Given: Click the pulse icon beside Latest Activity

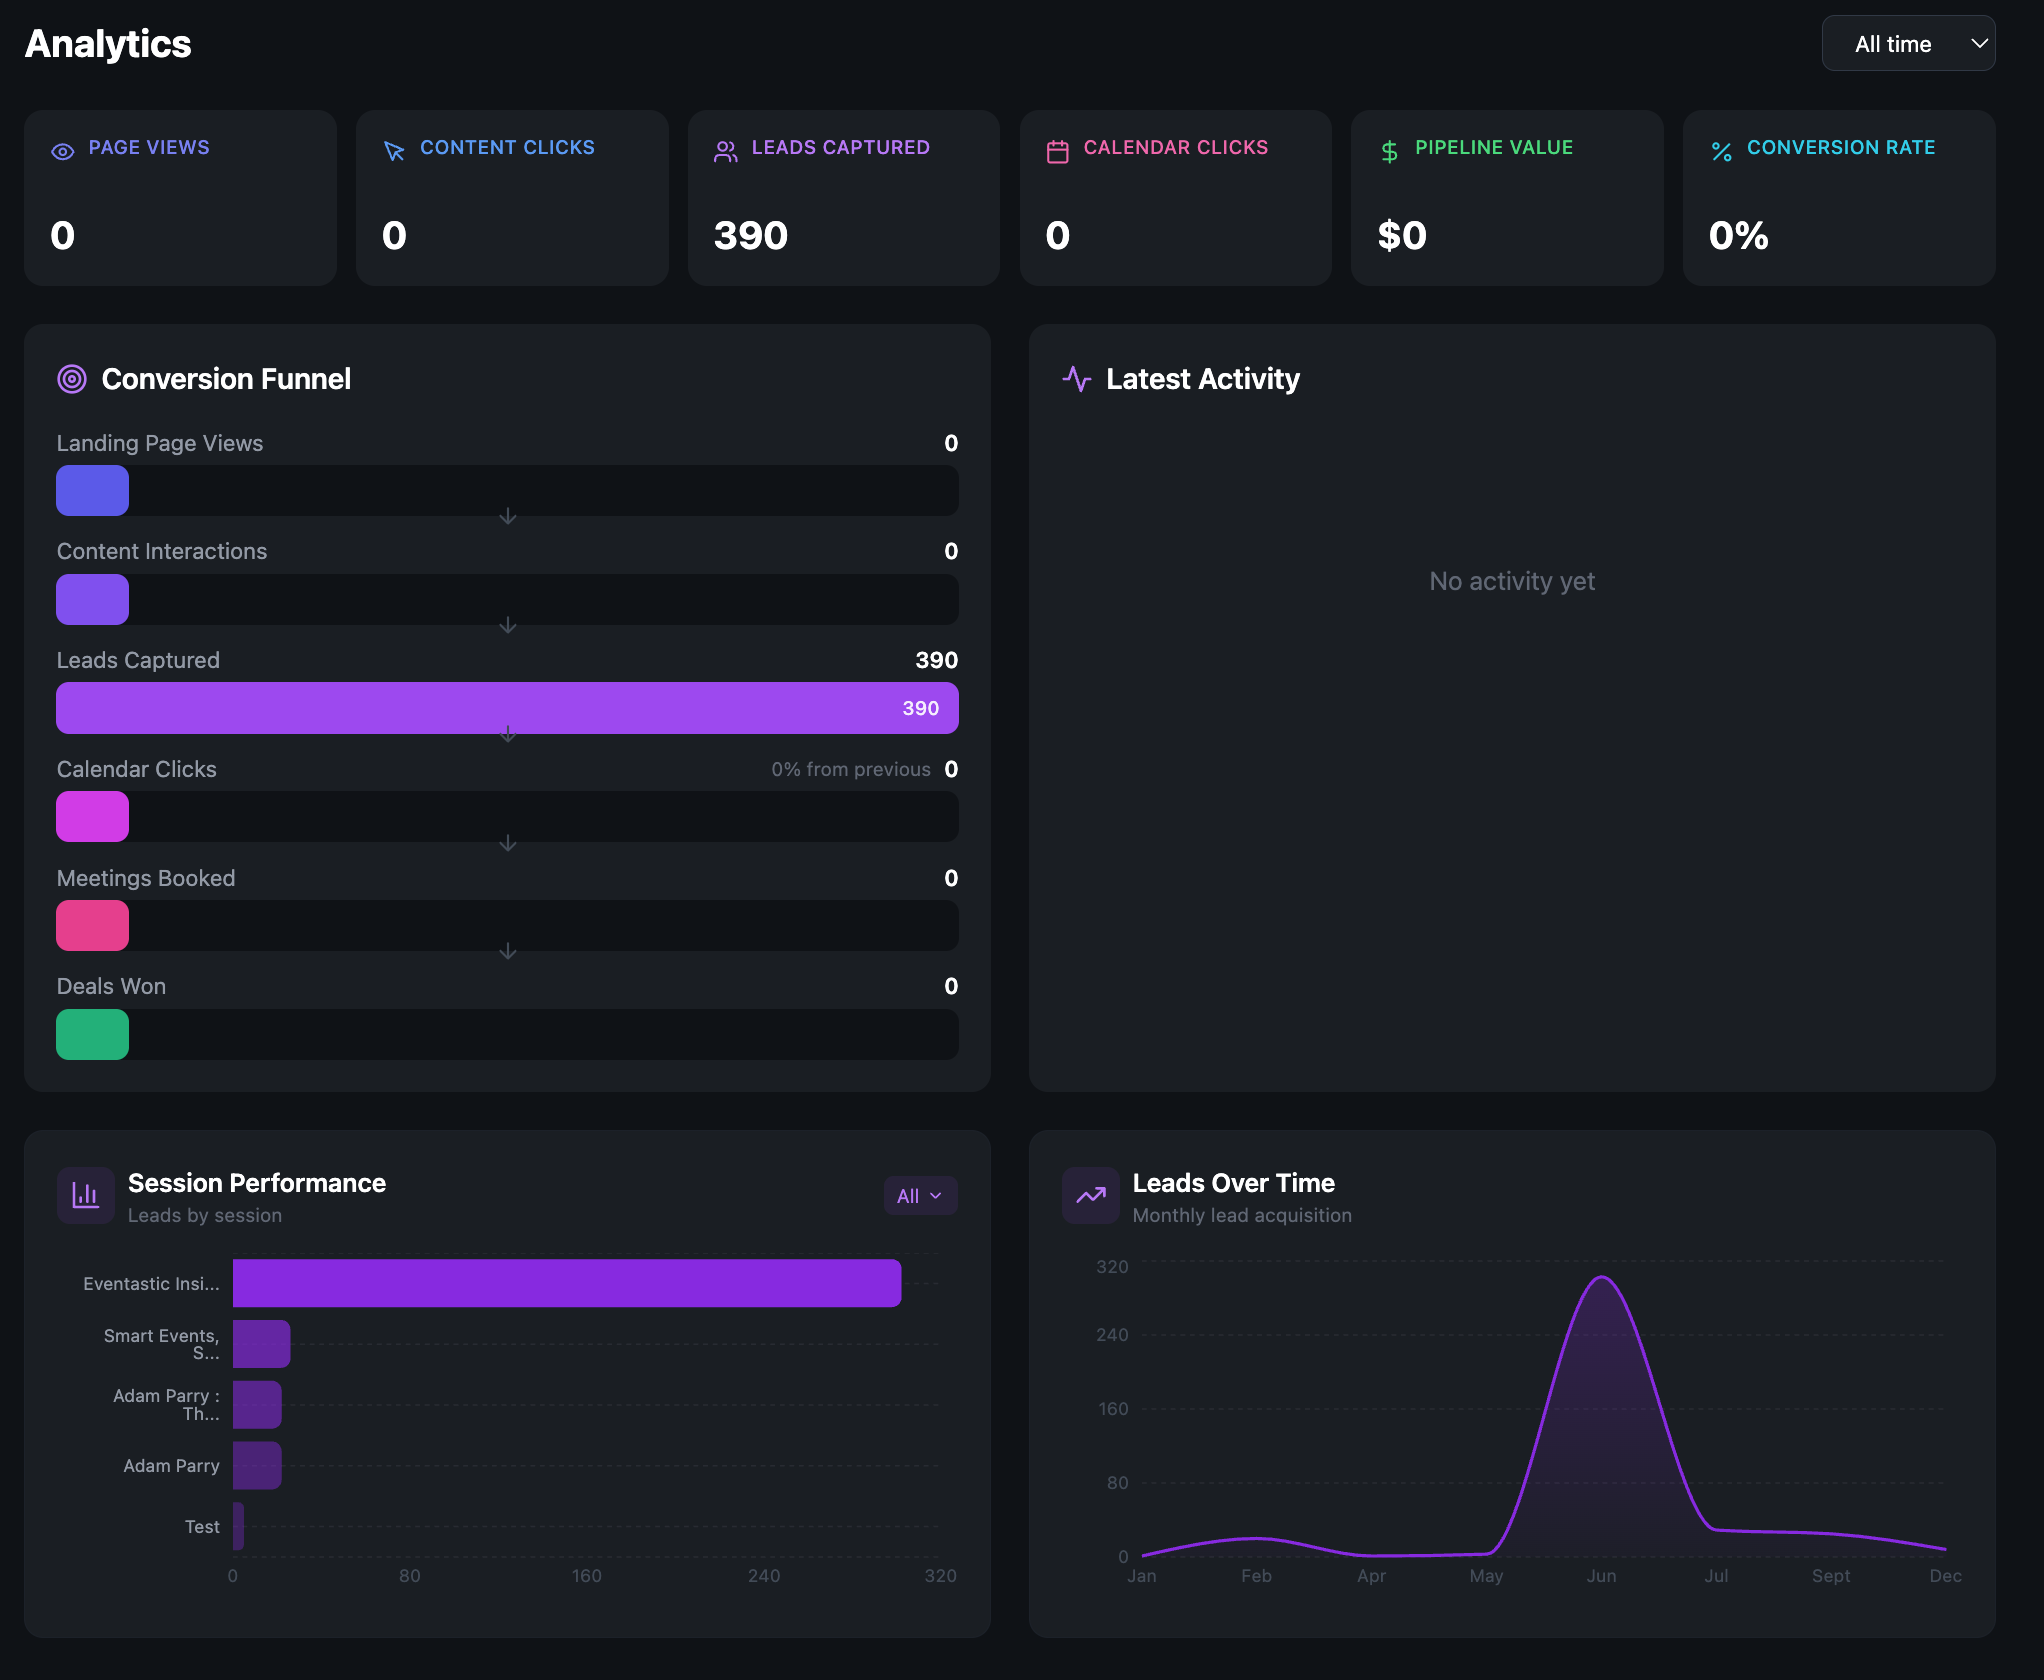Looking at the screenshot, I should pyautogui.click(x=1076, y=379).
